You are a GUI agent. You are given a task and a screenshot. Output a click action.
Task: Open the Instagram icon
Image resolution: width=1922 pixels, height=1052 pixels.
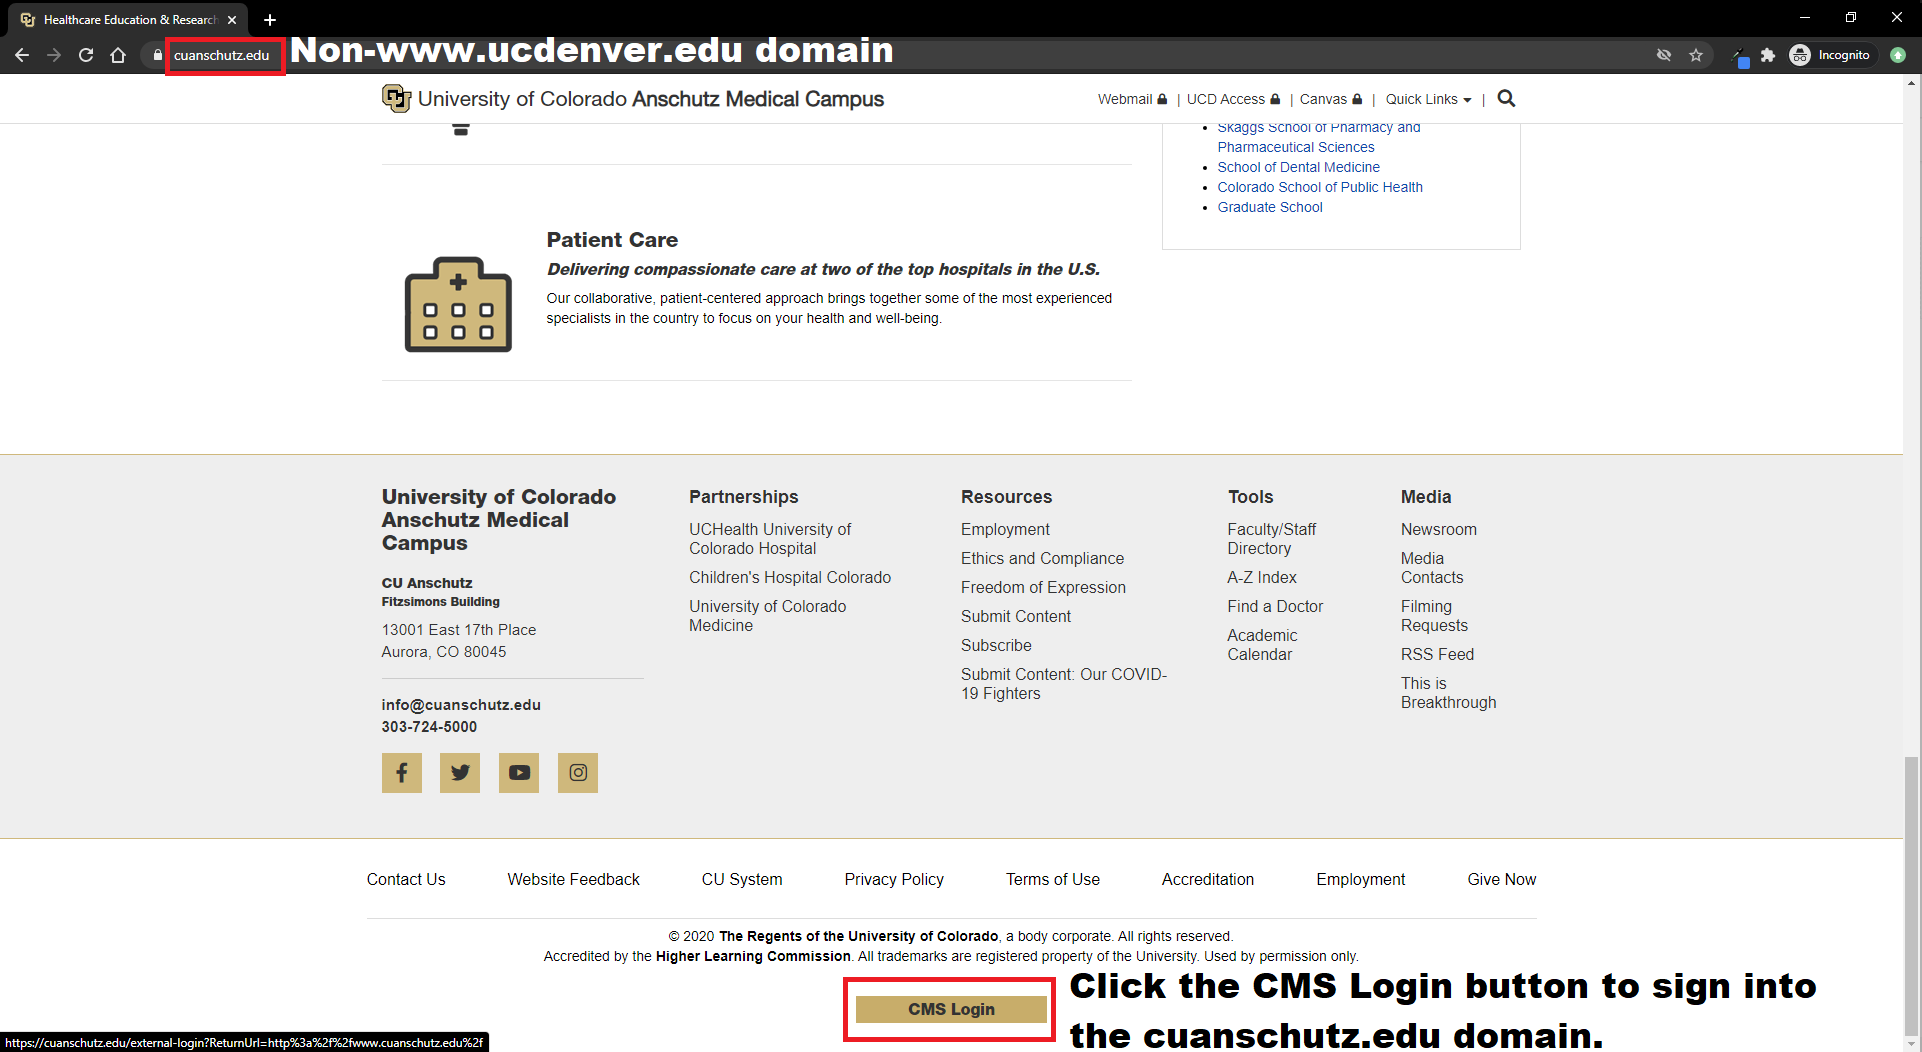click(x=578, y=772)
